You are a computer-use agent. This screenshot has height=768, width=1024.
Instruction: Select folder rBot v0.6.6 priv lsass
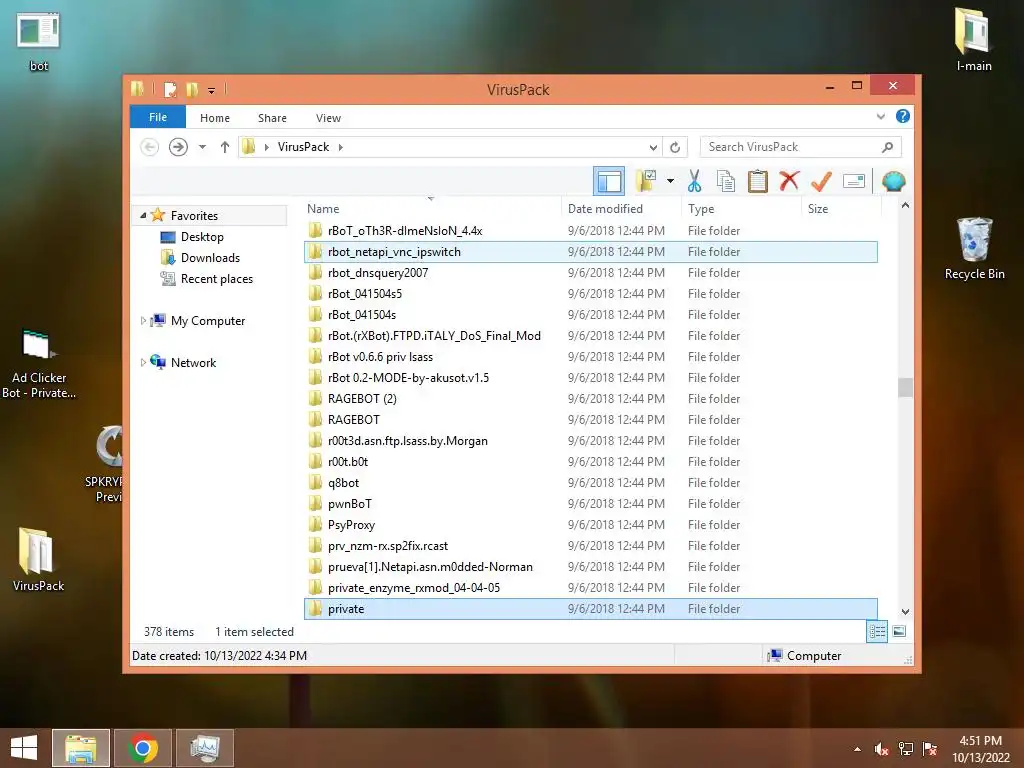(x=591, y=357)
